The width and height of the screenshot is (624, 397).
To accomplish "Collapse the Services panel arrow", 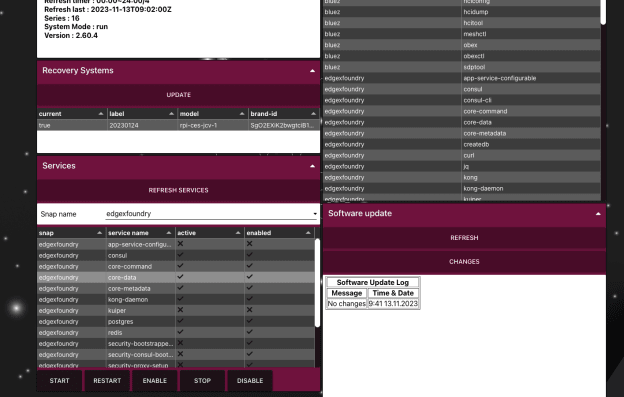I will click(312, 166).
